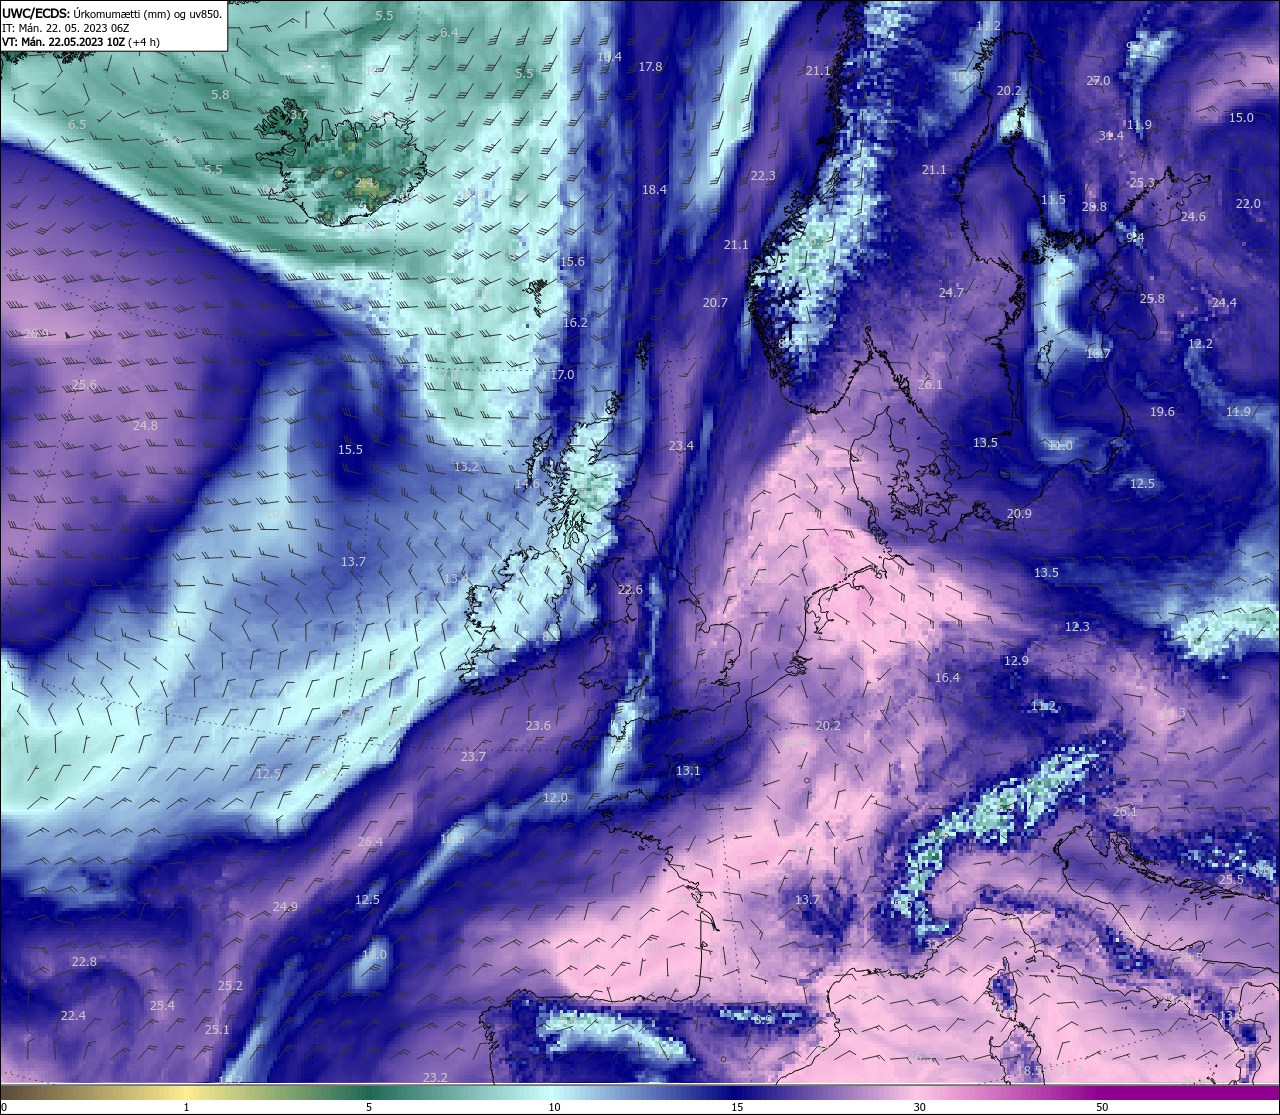Click the 12.3 value label

tap(1077, 627)
